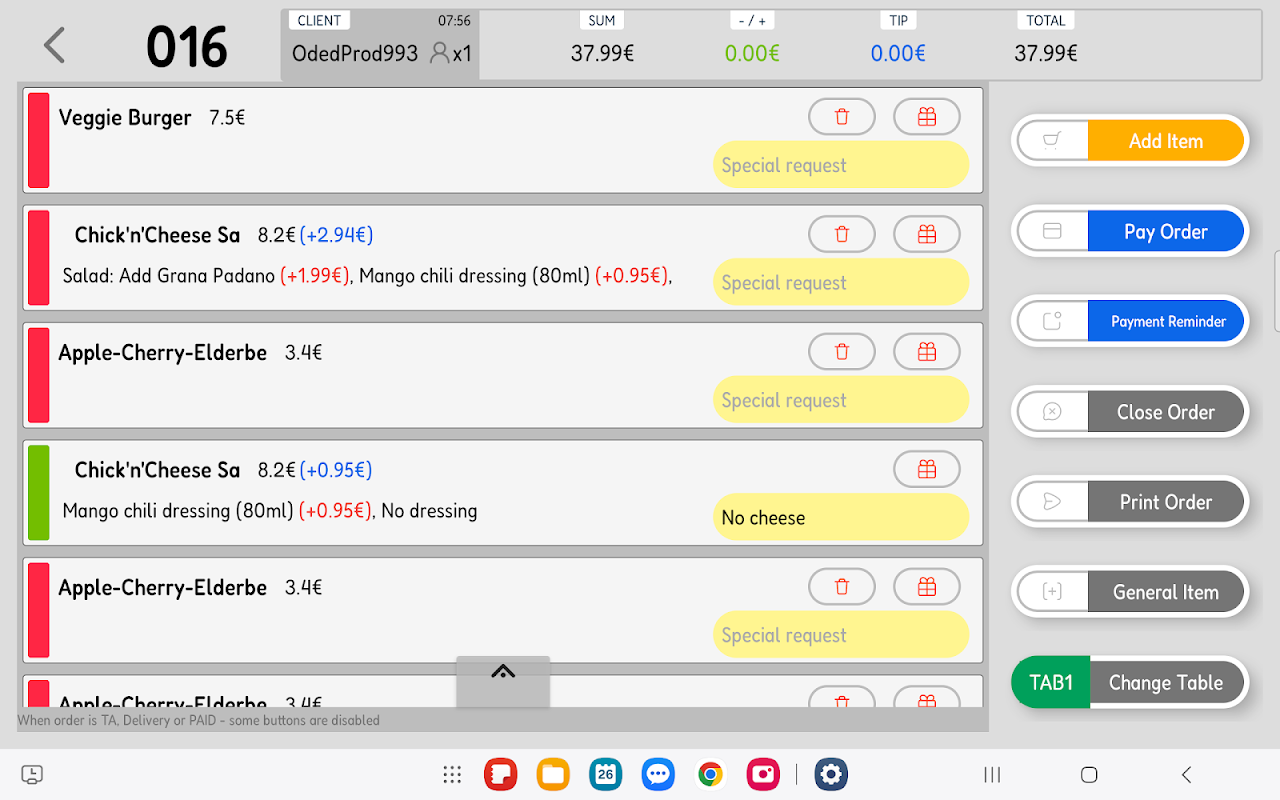Tap the gift icon on the No cheese row
The height and width of the screenshot is (800, 1280).
(927, 469)
